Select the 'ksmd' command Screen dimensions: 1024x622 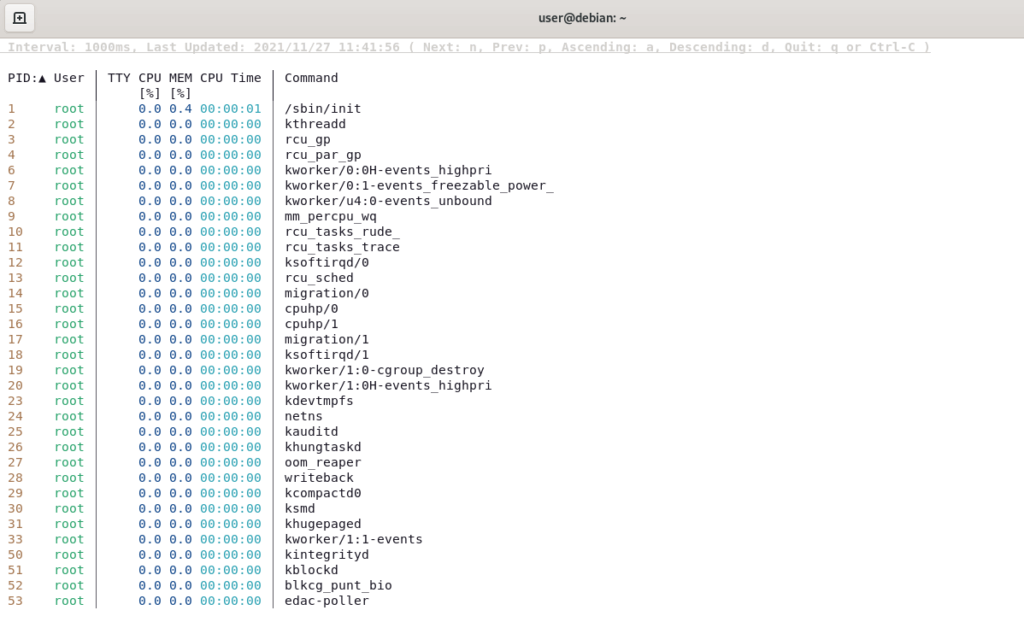point(300,508)
